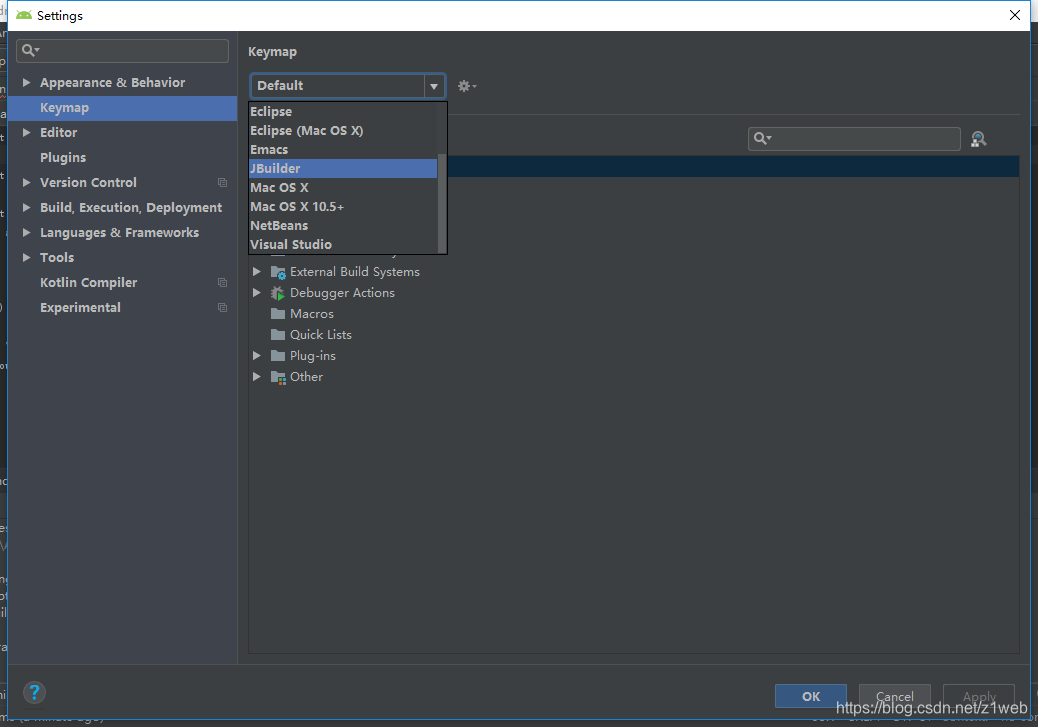
Task: Open Kotlin Compiler settings
Action: pyautogui.click(x=89, y=283)
